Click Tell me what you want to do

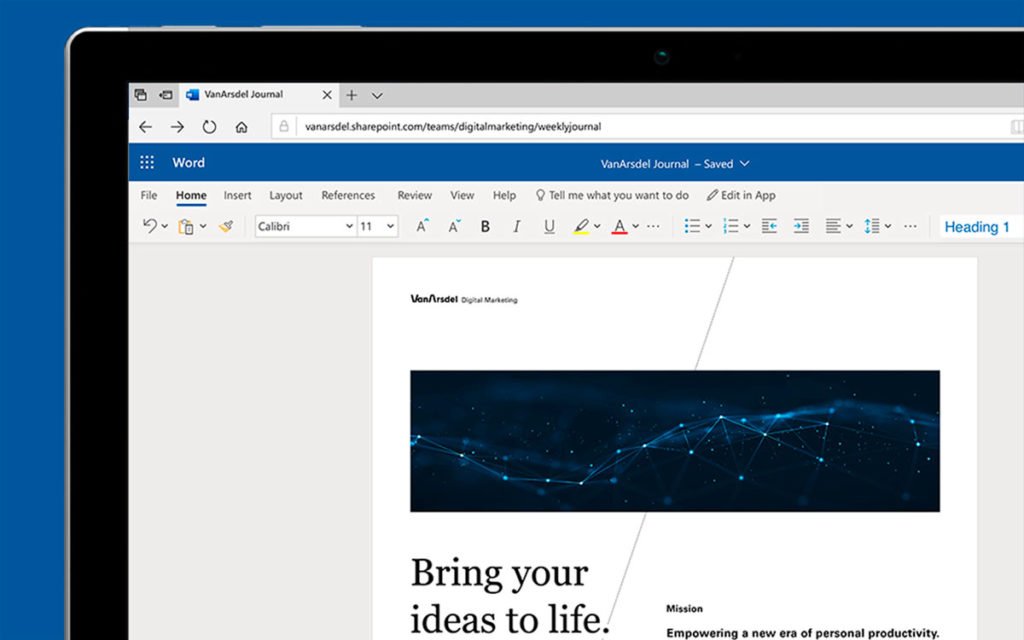tap(612, 195)
